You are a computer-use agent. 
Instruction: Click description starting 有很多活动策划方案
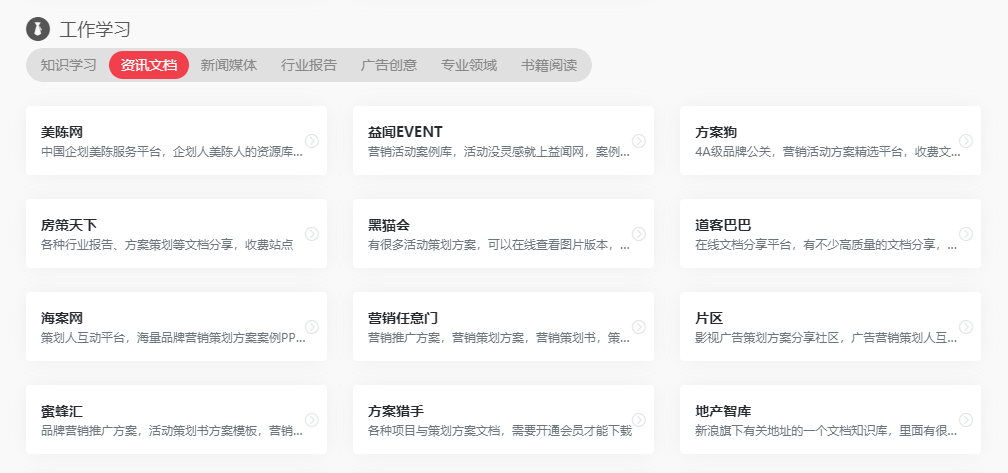point(499,245)
